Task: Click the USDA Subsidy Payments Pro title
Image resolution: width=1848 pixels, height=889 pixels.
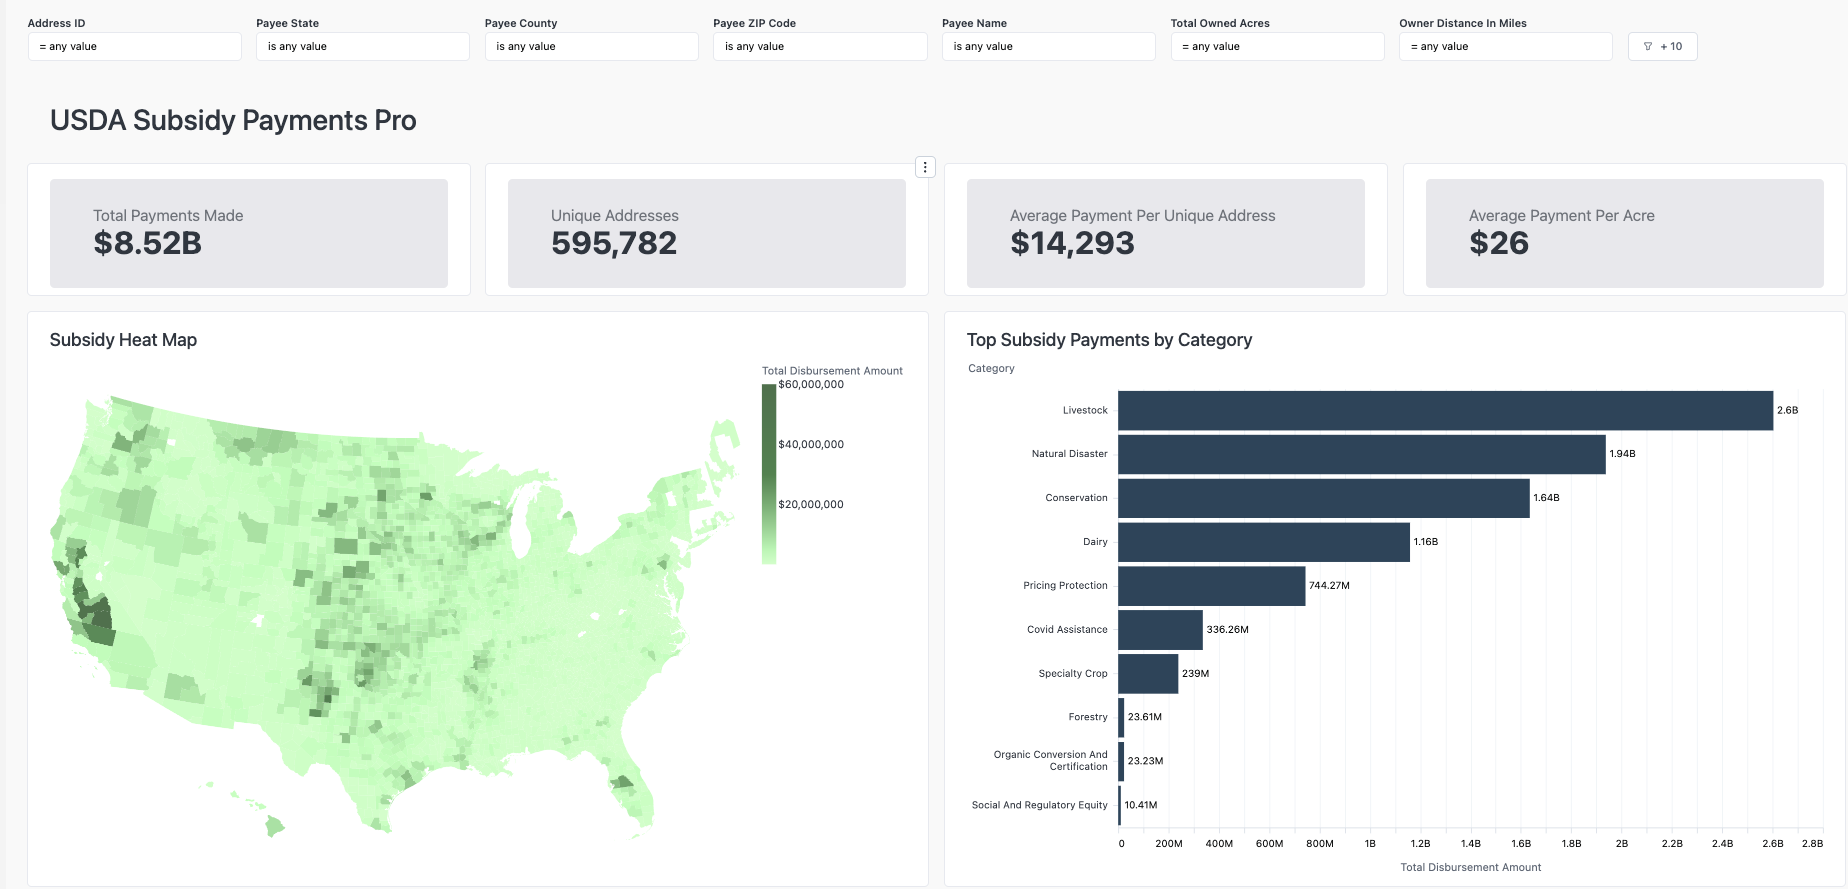Action: pyautogui.click(x=233, y=121)
